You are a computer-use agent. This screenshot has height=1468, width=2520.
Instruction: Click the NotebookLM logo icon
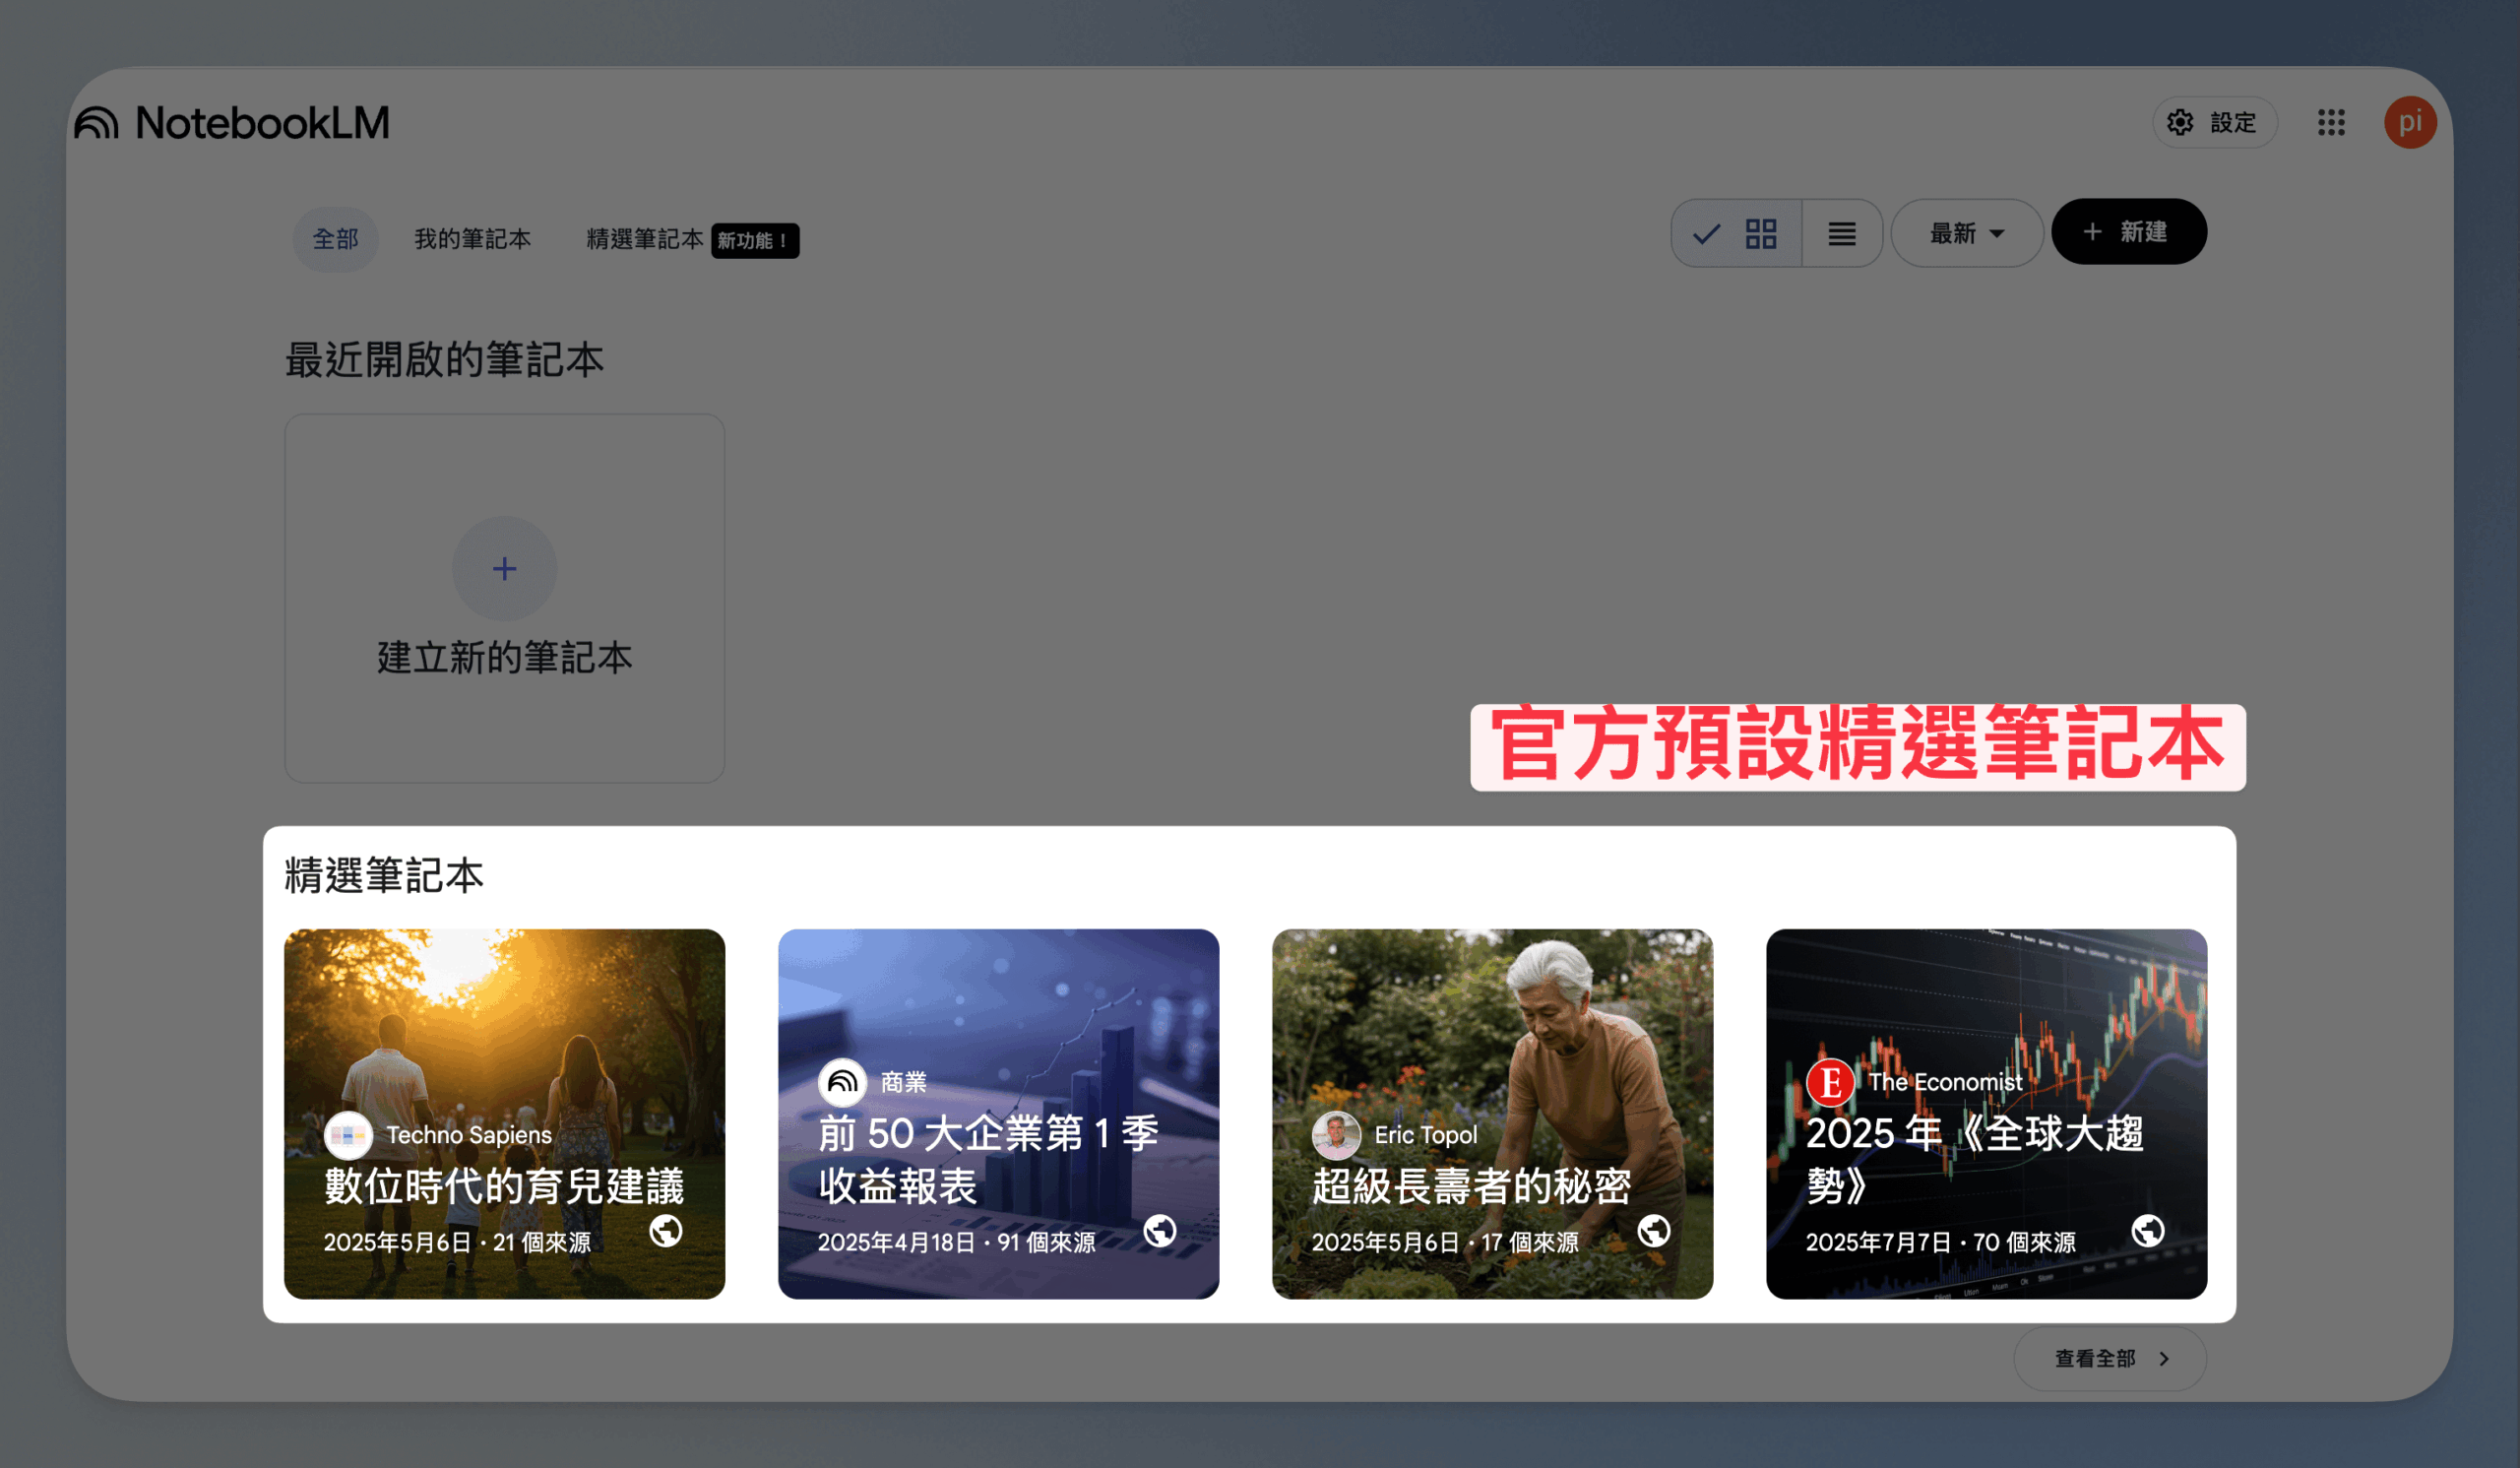point(96,123)
